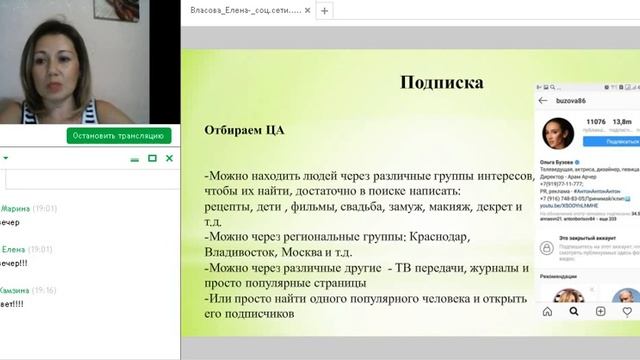Click the Ольга Бузова profile name

[556, 162]
